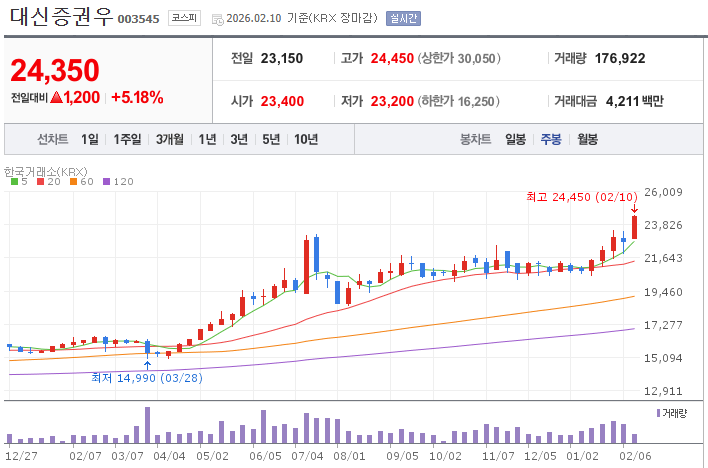Click the purple 거래량 legend icon
This screenshot has width=708, height=468.
(658, 412)
